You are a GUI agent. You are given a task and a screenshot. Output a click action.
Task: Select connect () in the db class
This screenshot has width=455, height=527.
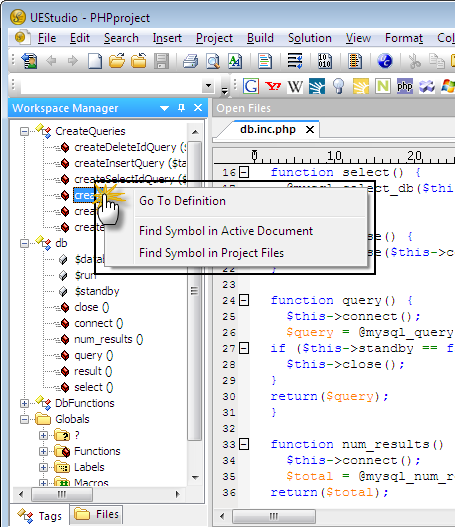pyautogui.click(x=98, y=323)
